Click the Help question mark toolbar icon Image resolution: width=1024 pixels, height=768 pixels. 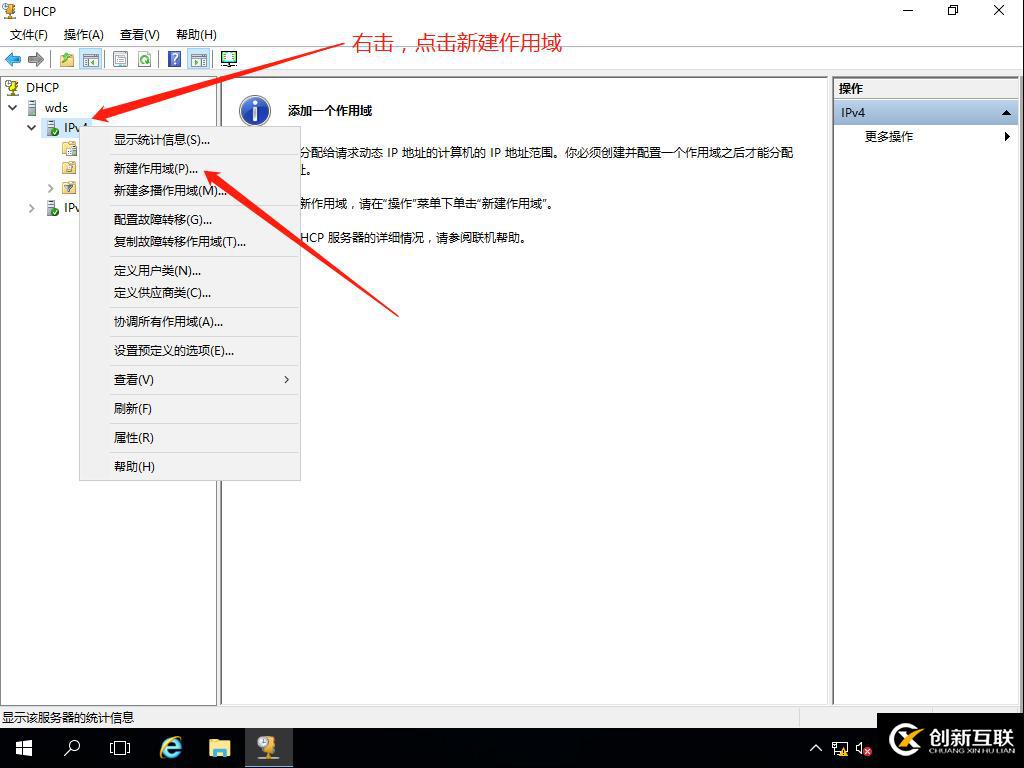tap(172, 58)
